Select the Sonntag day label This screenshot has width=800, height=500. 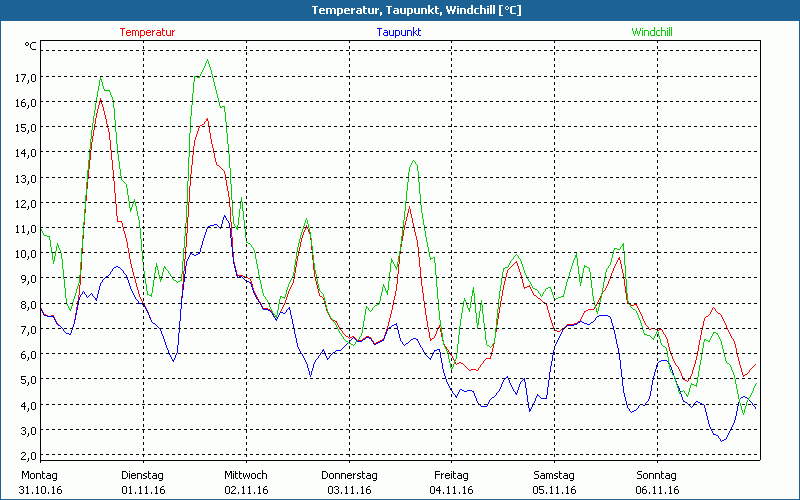[x=656, y=475]
